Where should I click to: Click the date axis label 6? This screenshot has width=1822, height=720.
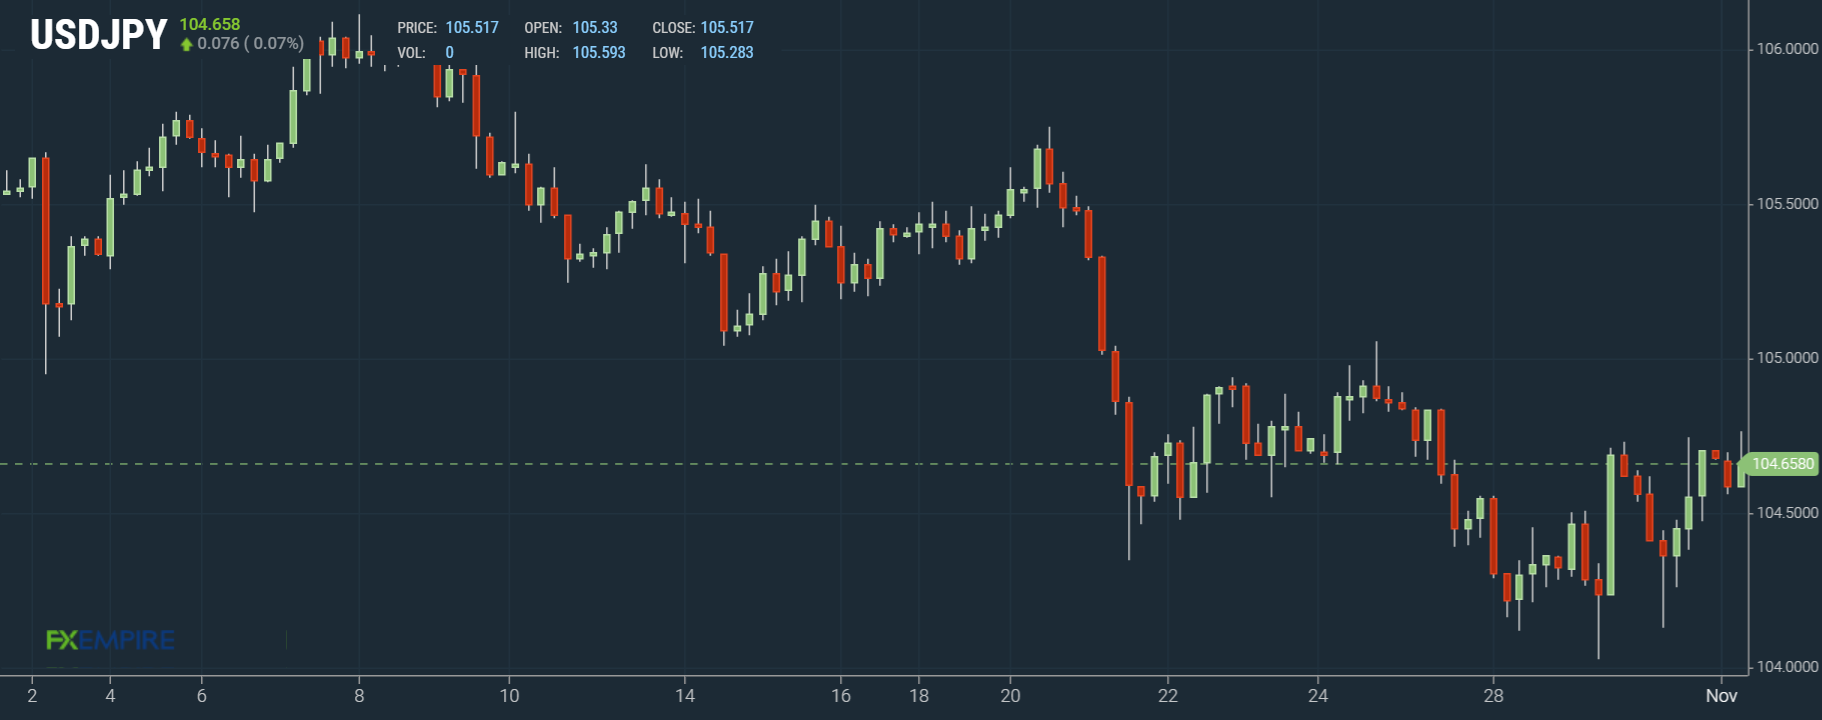pos(202,696)
